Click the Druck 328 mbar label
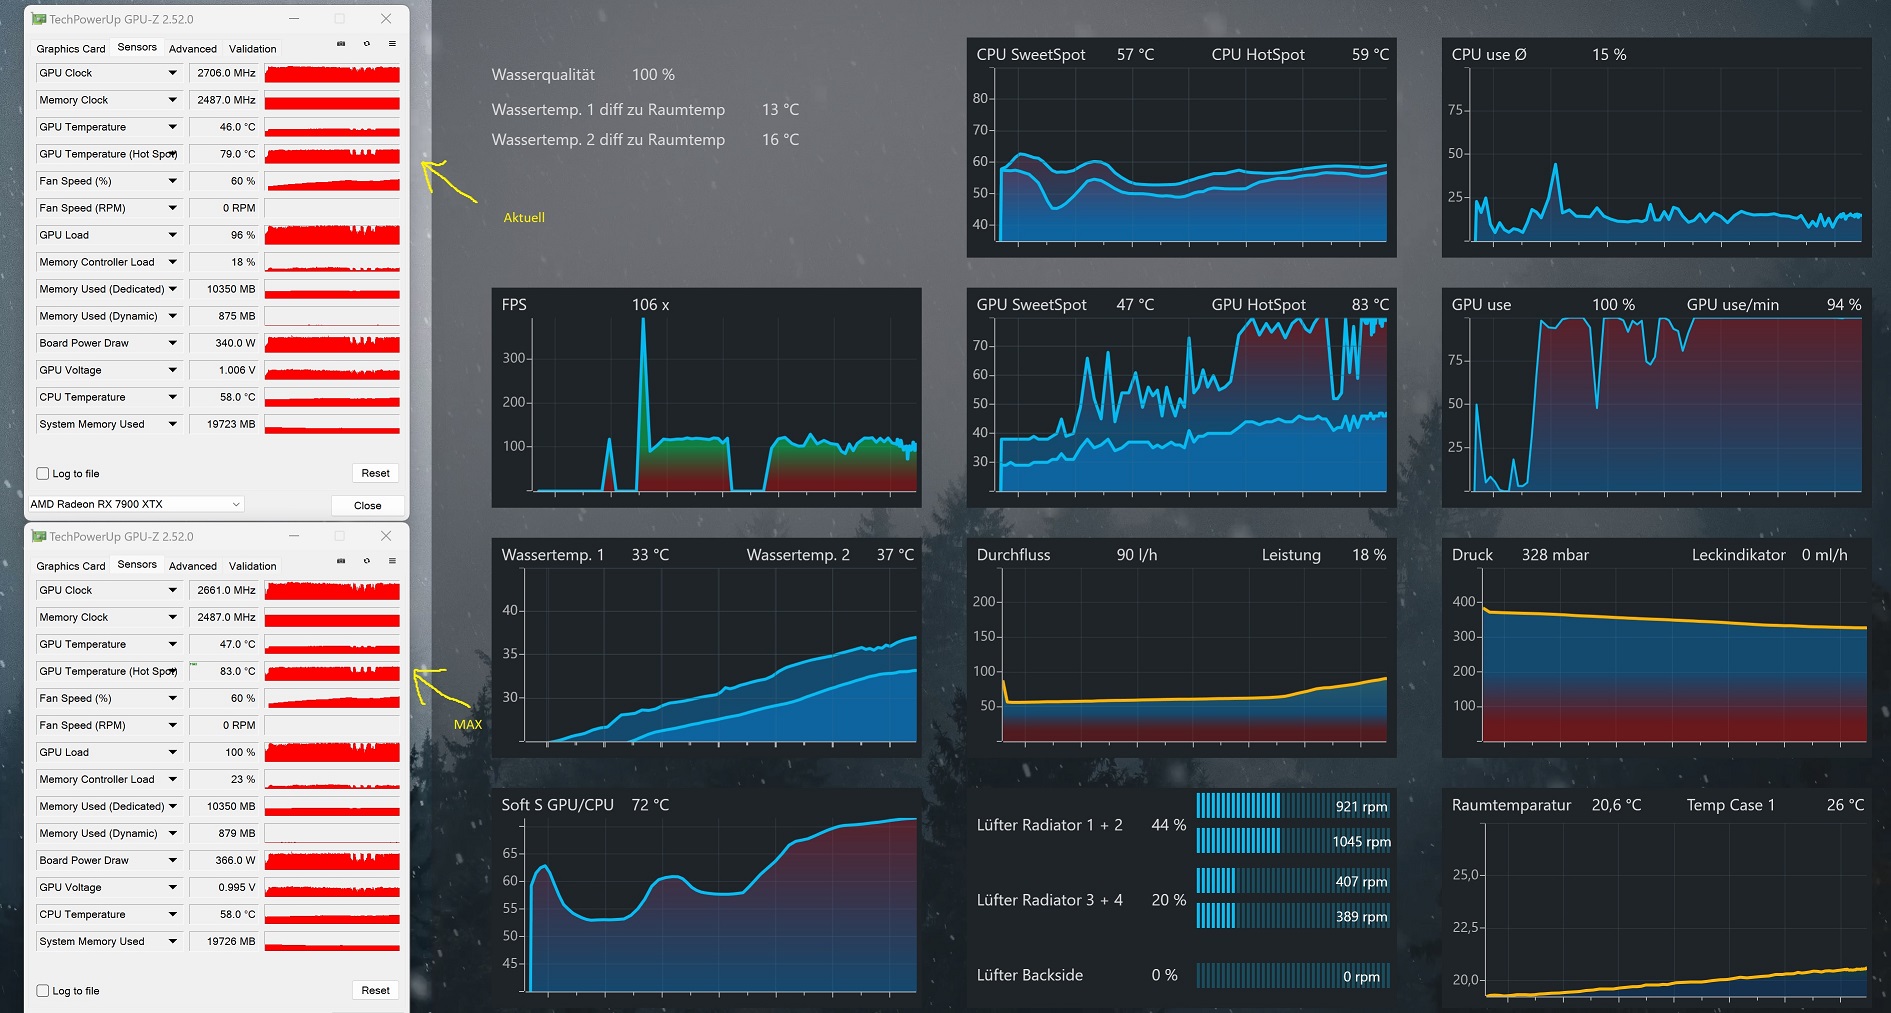The height and width of the screenshot is (1013, 1891). [x=1520, y=555]
